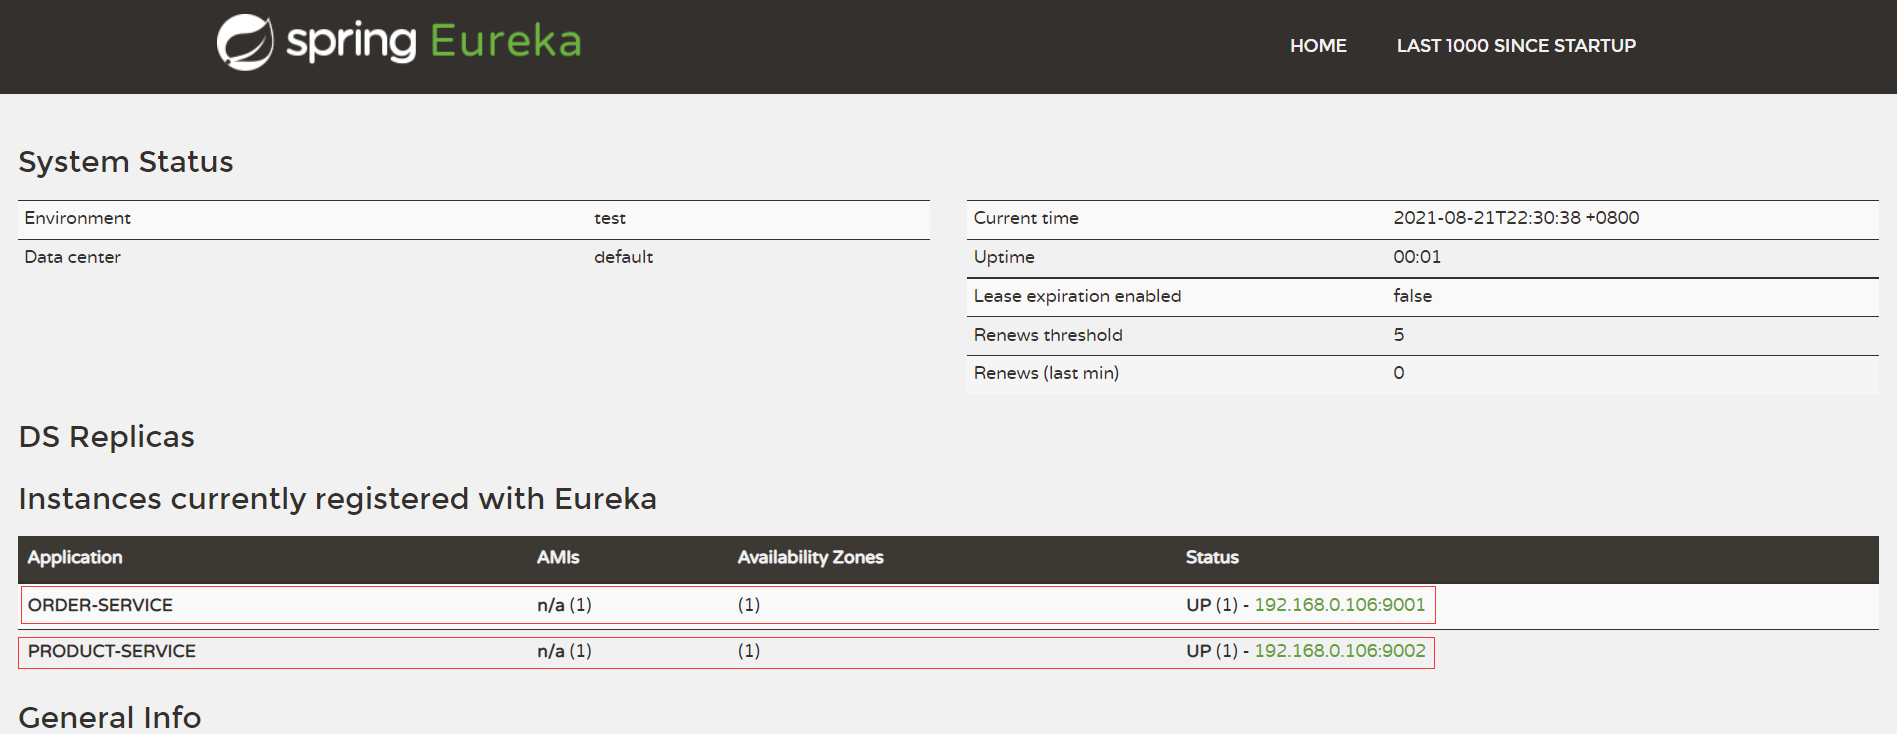
Task: Click UP (1) status of ORDER-SERVICE
Action: (x=1212, y=605)
